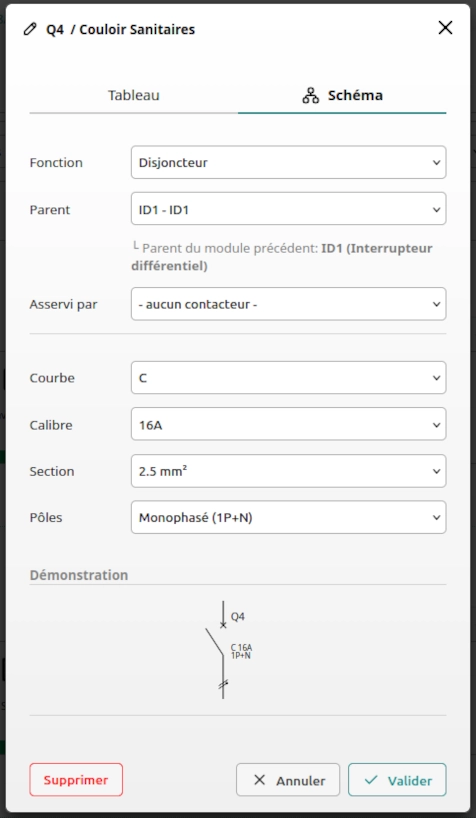Change the Courbe dropdown value C
476x818 pixels.
pos(289,377)
